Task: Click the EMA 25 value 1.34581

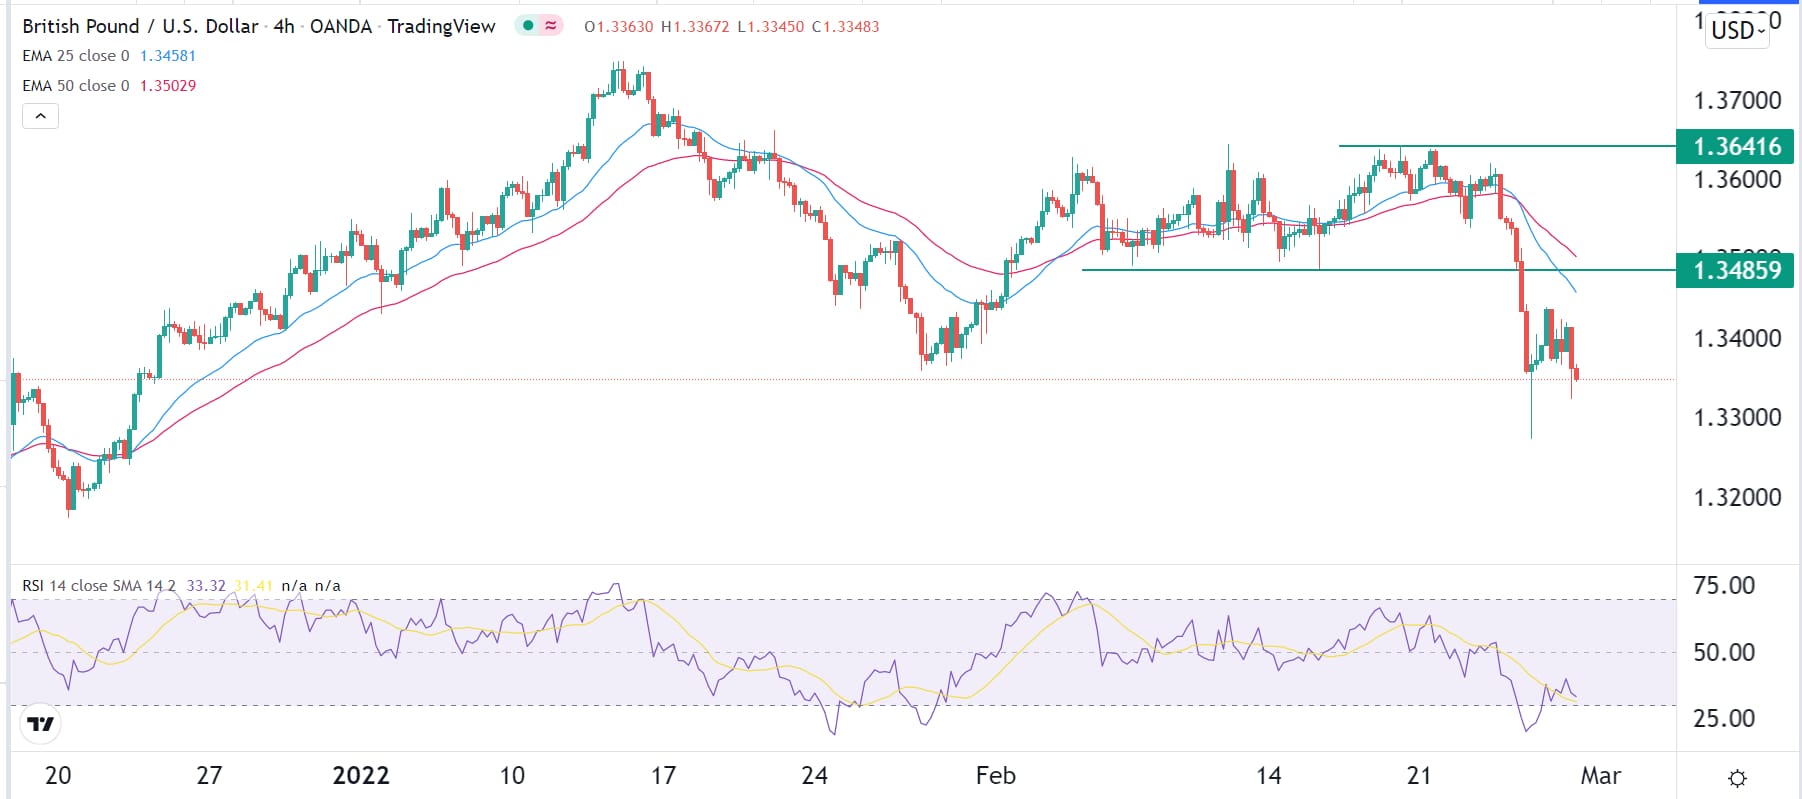Action: (x=168, y=56)
